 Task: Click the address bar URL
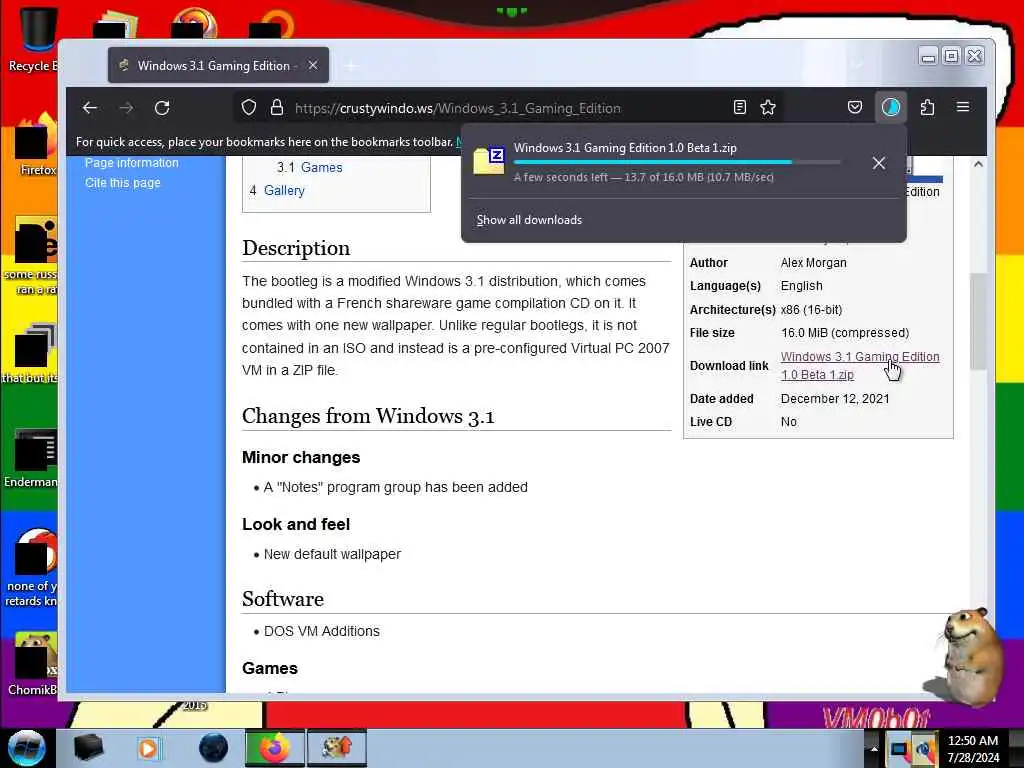458,108
